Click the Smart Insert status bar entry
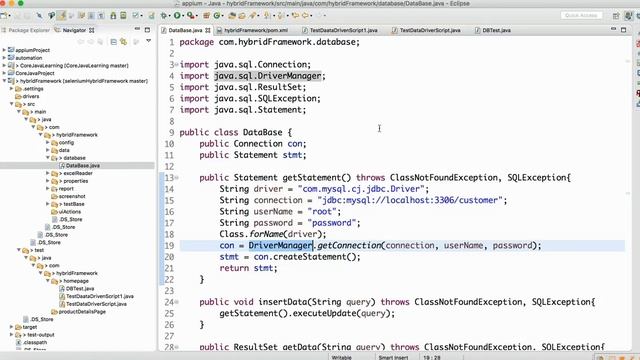 (x=393, y=357)
